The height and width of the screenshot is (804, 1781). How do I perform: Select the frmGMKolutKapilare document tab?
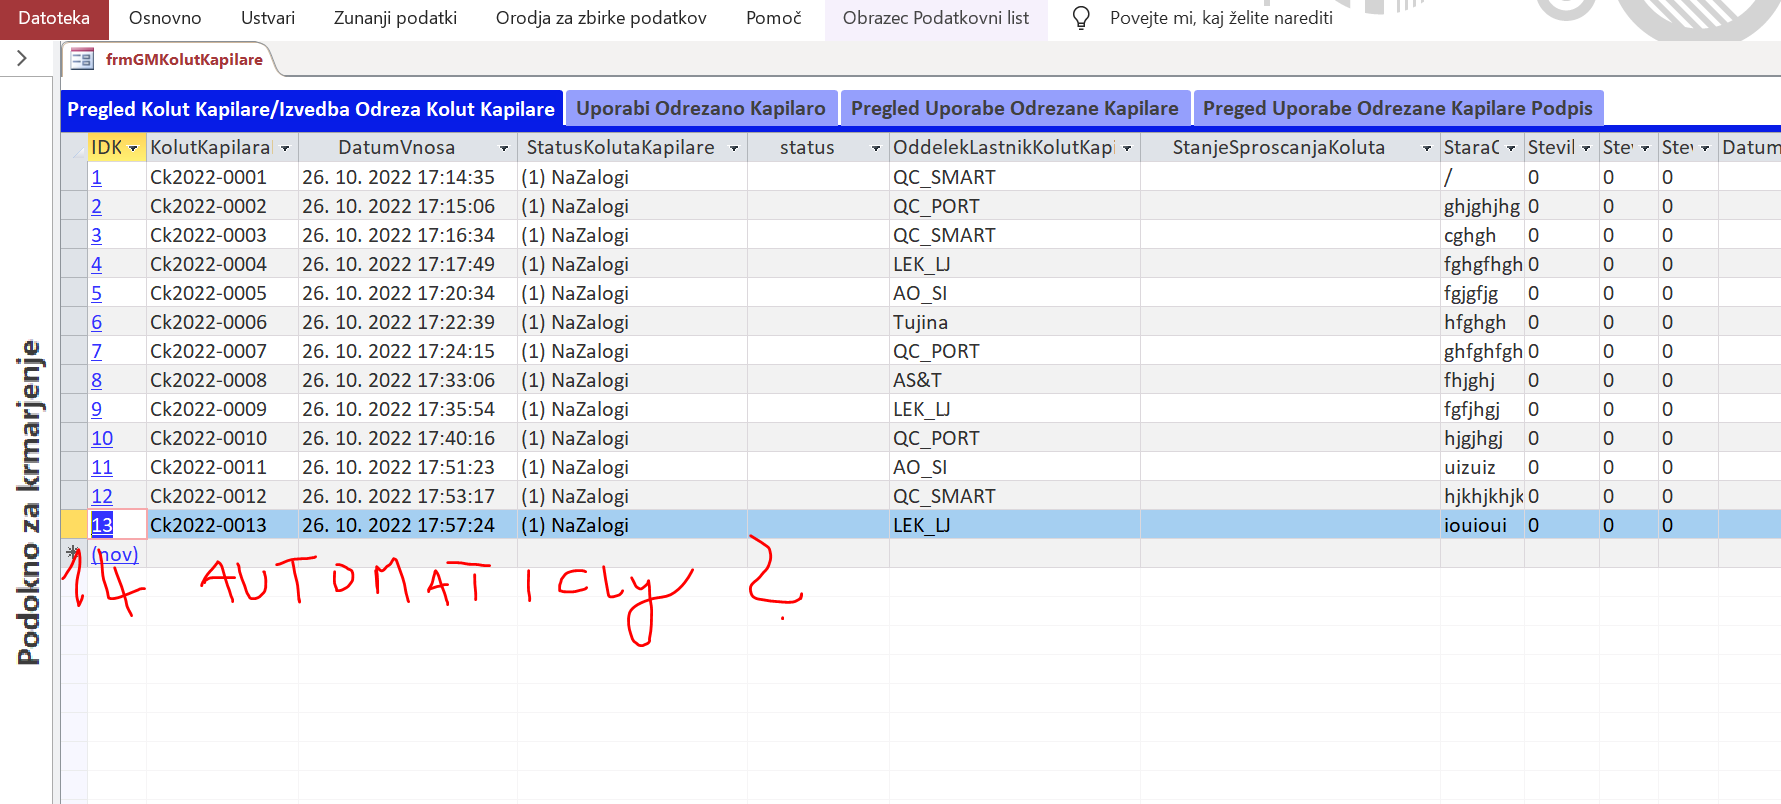(184, 59)
